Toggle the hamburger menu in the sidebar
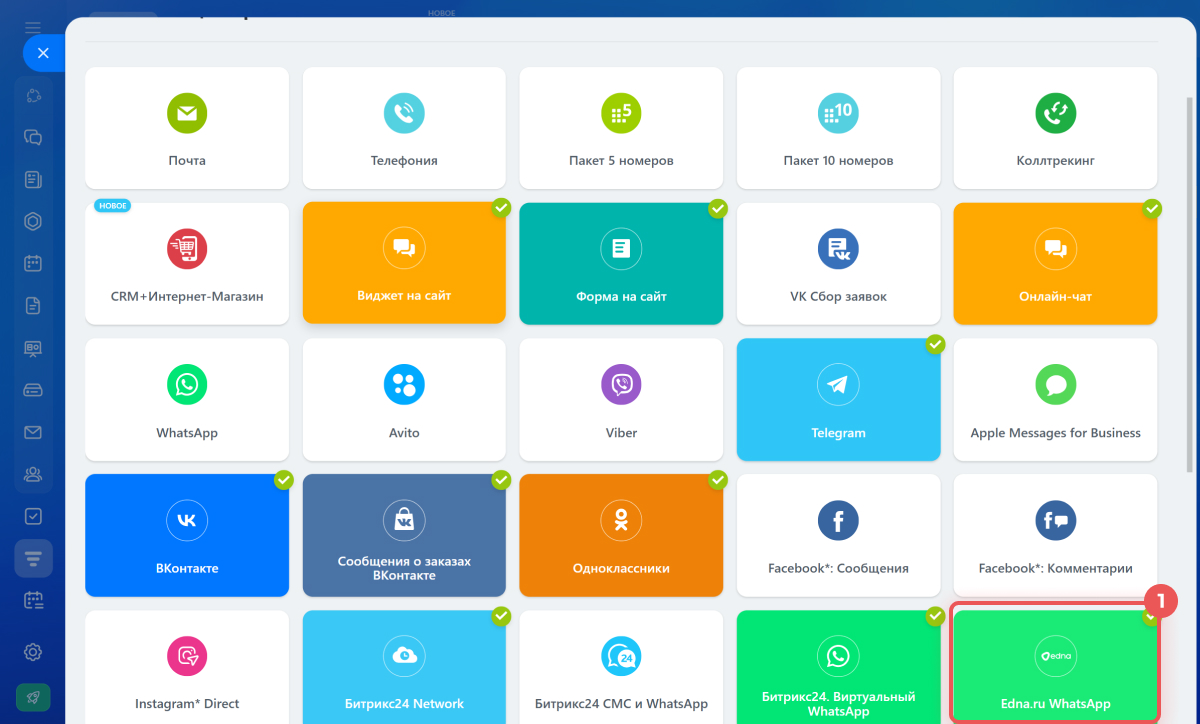The width and height of the screenshot is (1200, 724). pos(33,27)
